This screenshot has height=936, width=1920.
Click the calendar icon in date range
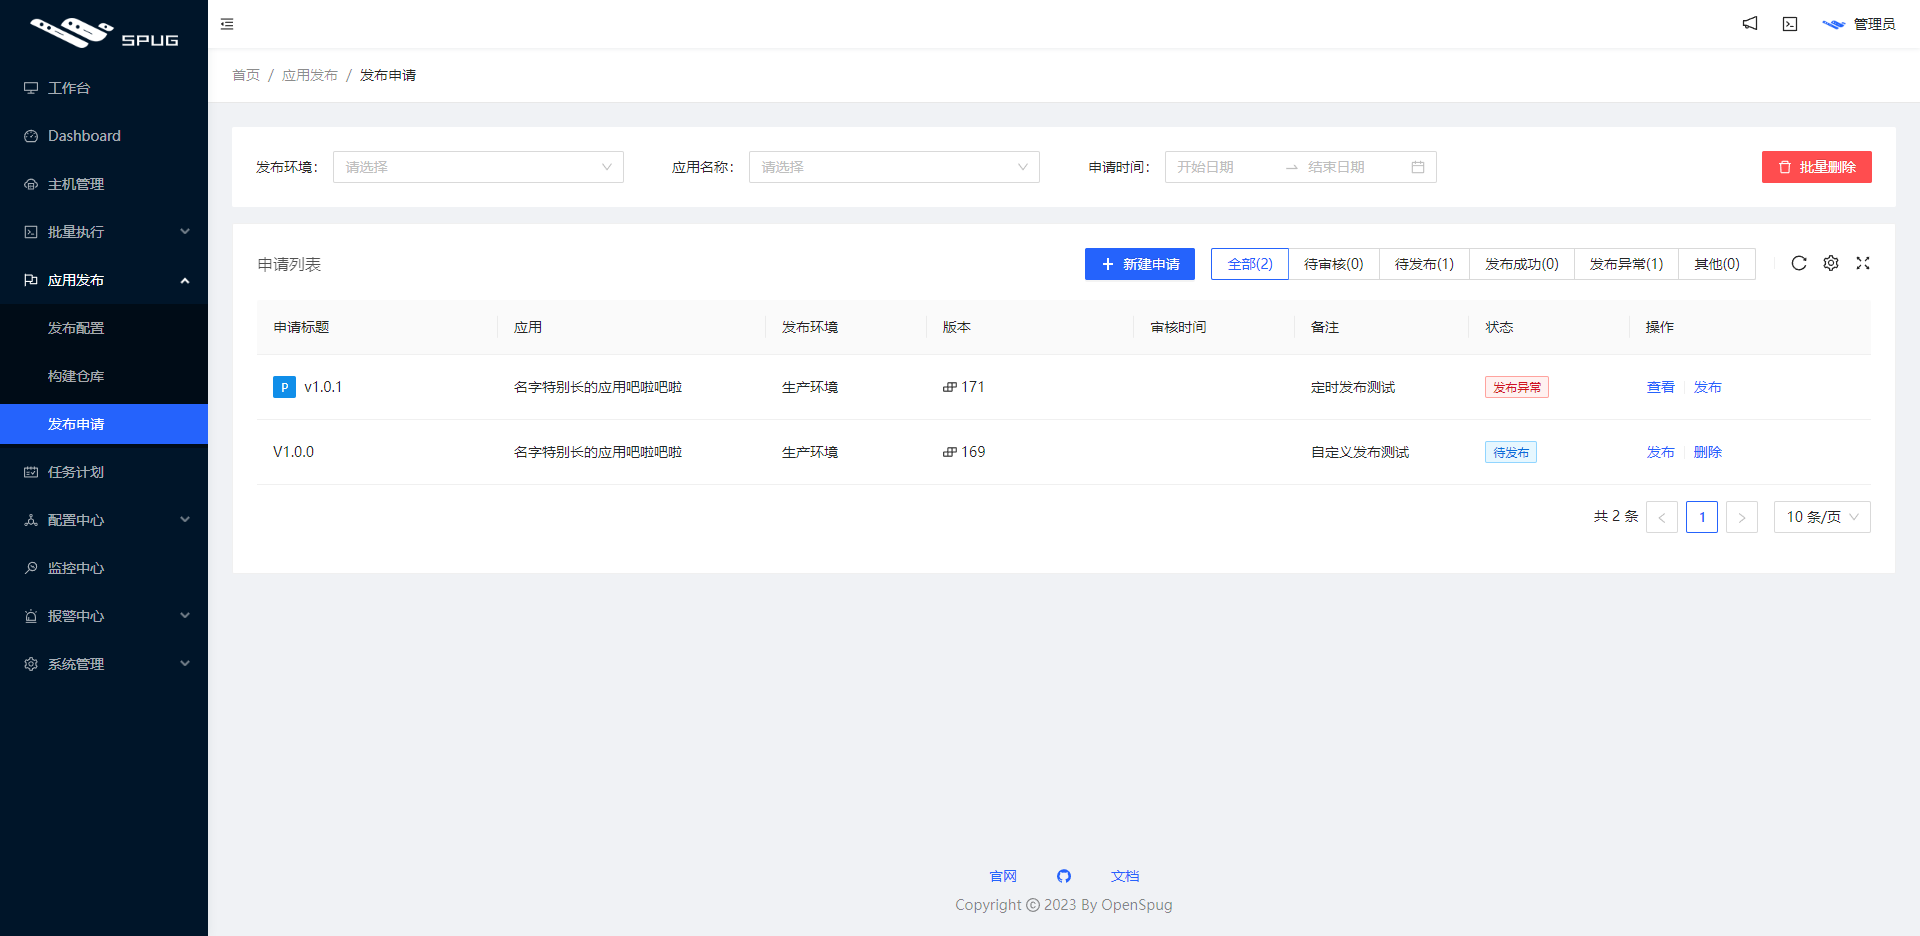click(1418, 167)
